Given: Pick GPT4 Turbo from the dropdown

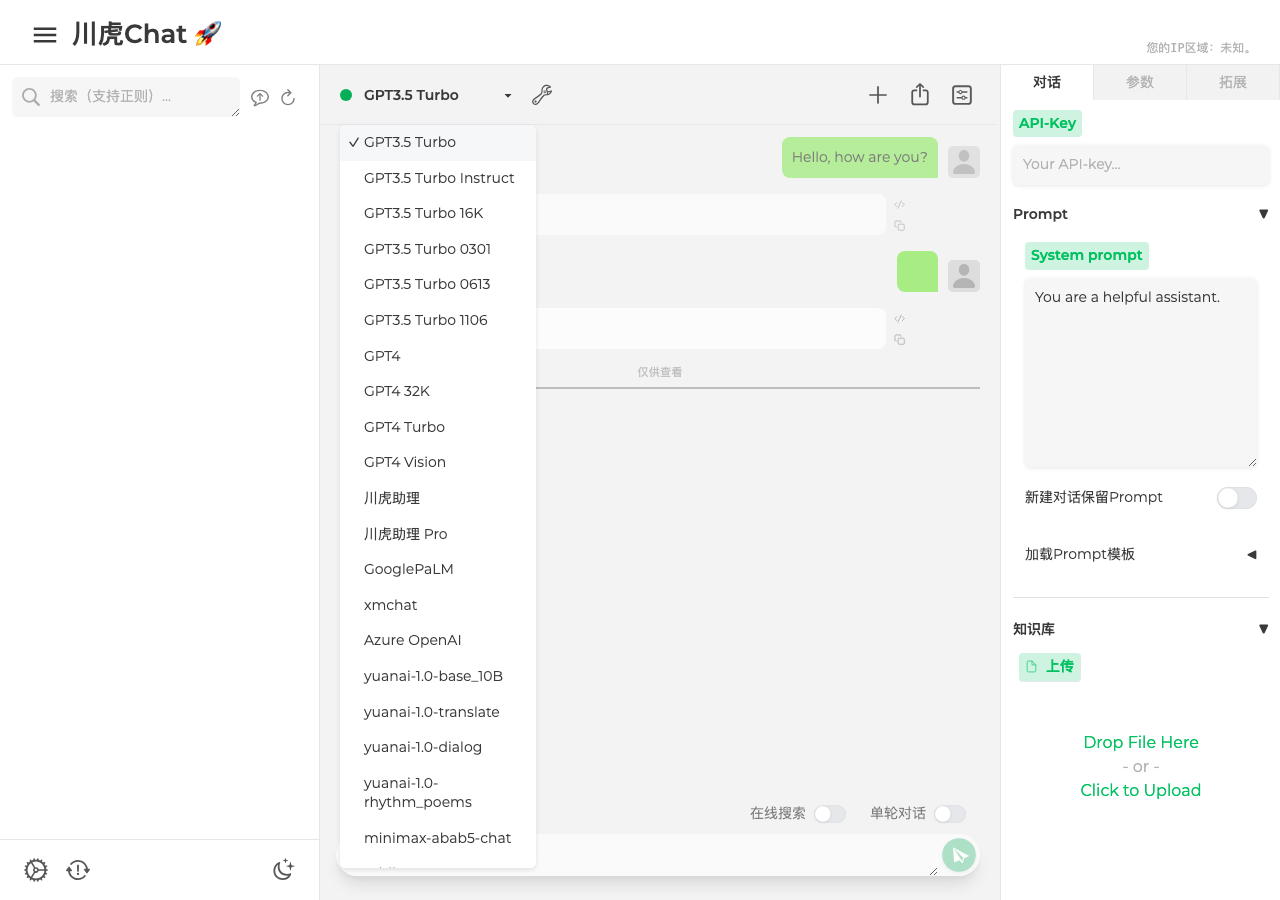Looking at the screenshot, I should 438,427.
